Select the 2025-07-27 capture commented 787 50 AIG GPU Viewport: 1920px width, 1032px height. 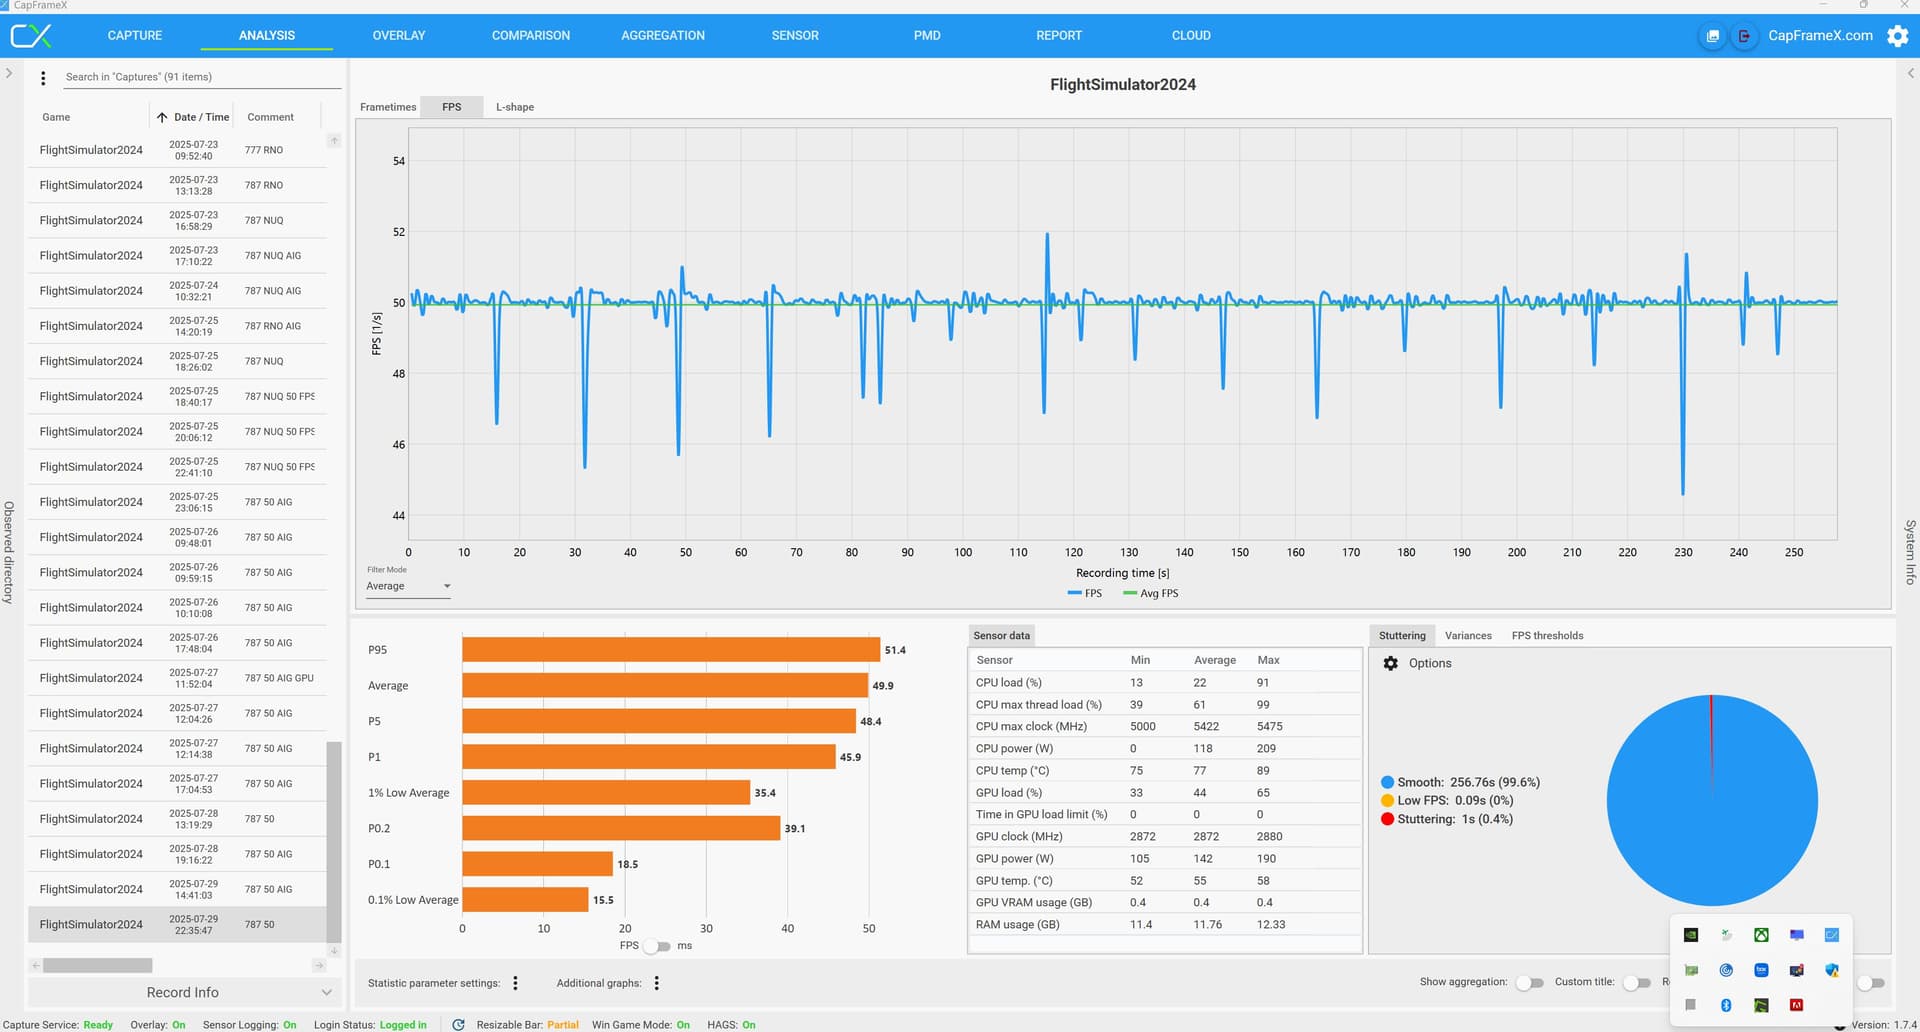[x=178, y=678]
